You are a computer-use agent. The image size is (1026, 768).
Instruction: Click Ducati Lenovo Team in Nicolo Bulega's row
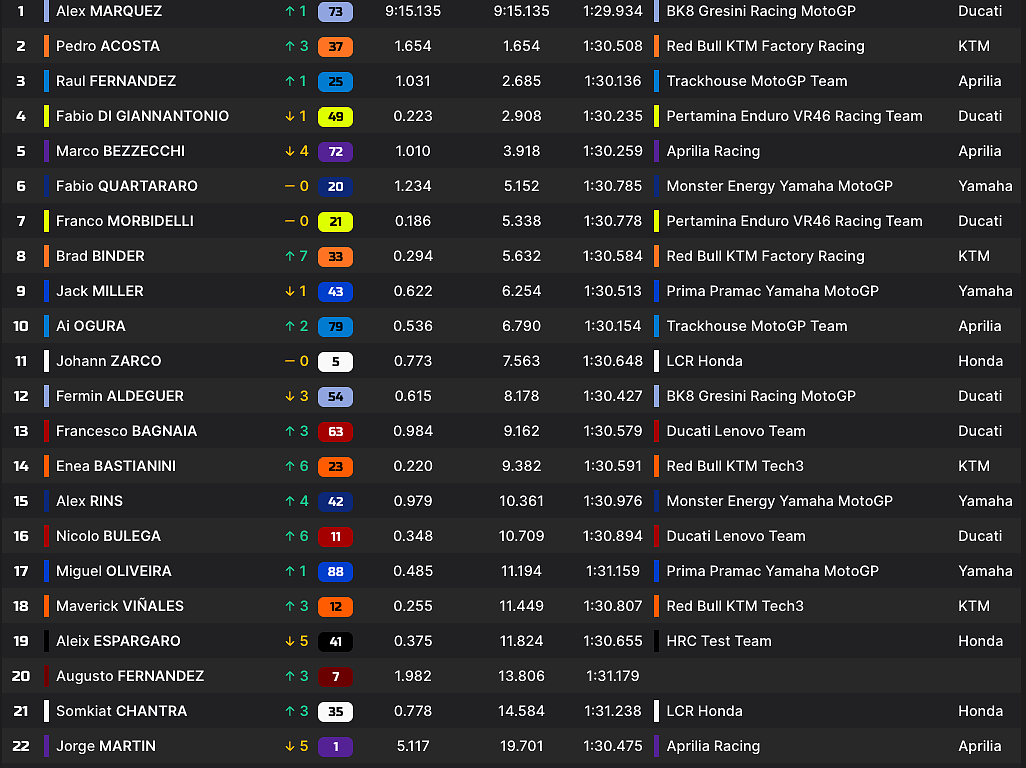tap(736, 536)
